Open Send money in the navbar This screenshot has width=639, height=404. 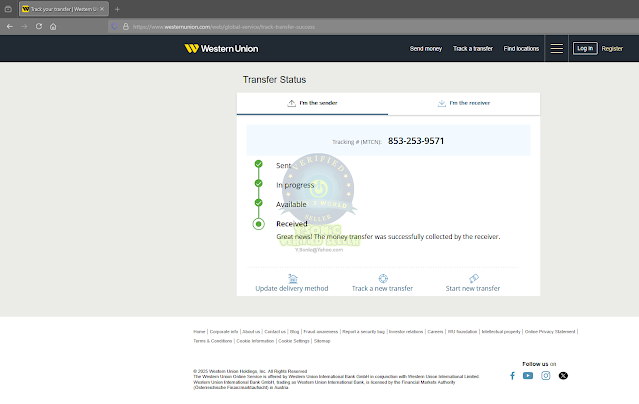426,49
